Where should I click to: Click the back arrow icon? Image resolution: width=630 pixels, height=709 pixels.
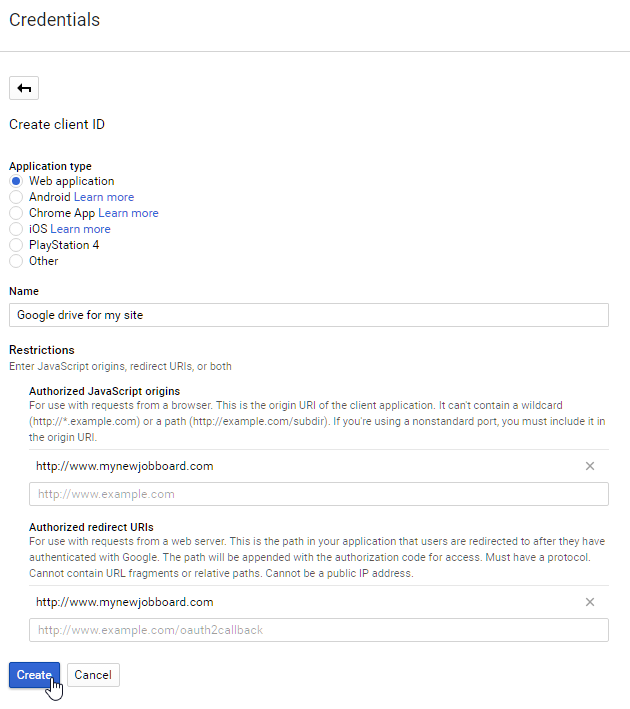tap(24, 88)
